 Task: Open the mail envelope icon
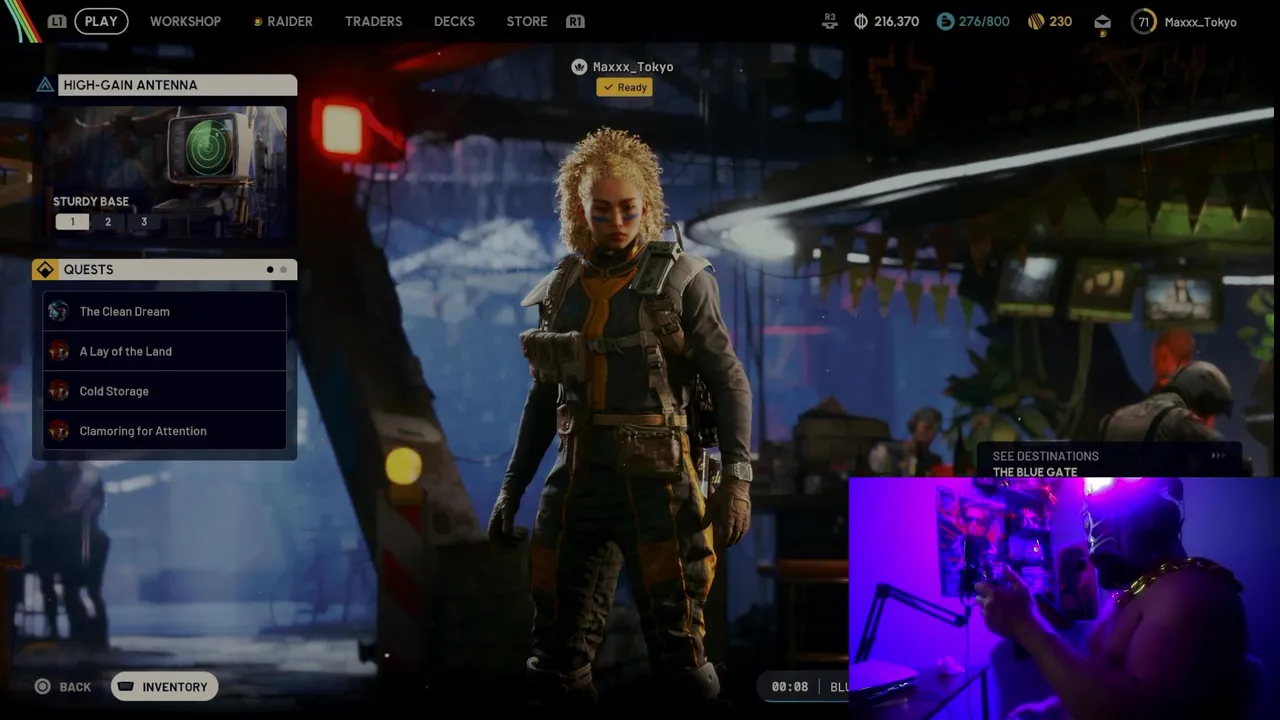click(1102, 22)
